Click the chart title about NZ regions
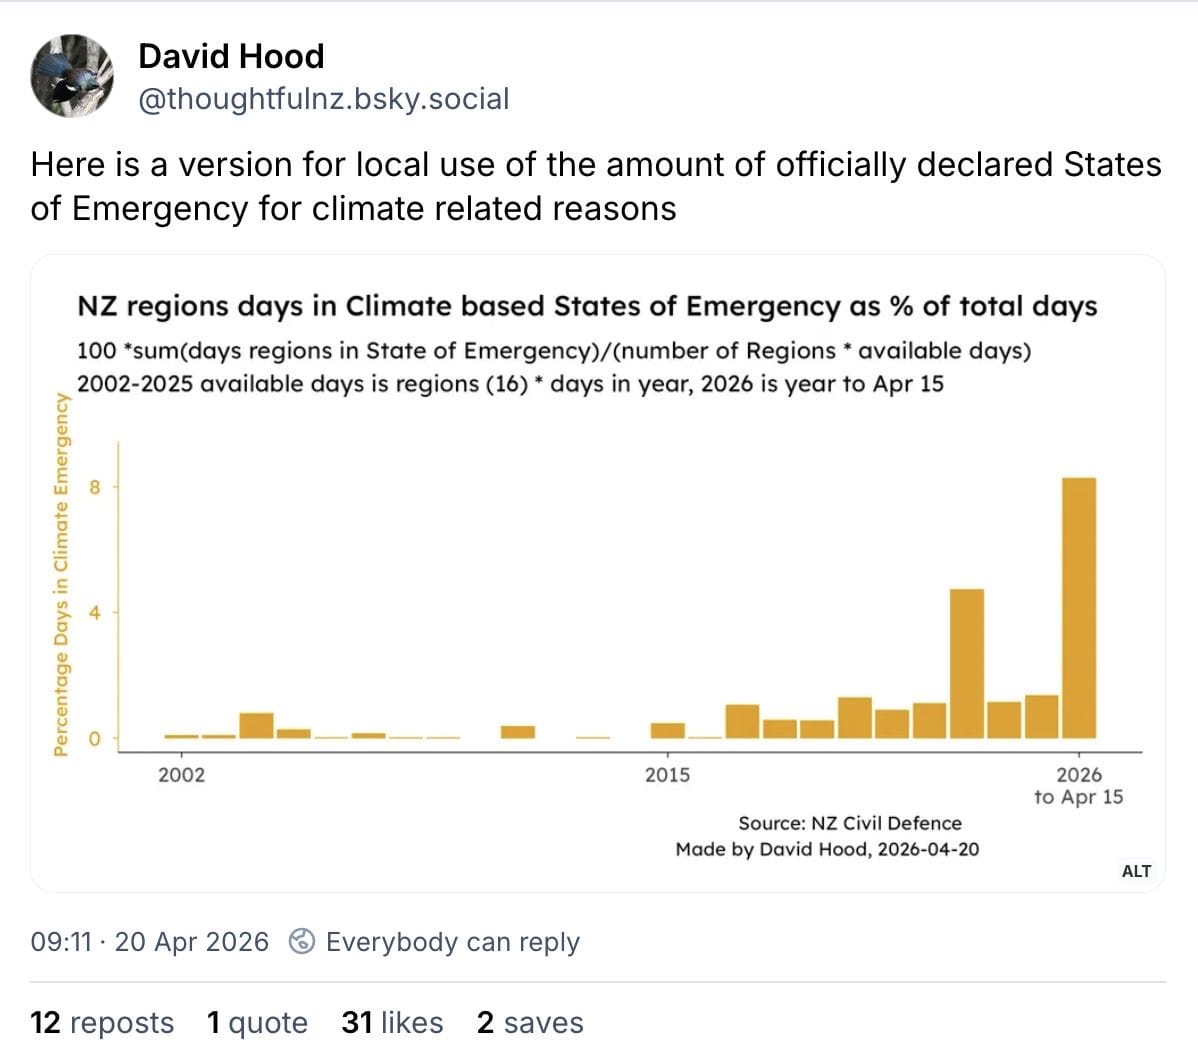 (587, 306)
